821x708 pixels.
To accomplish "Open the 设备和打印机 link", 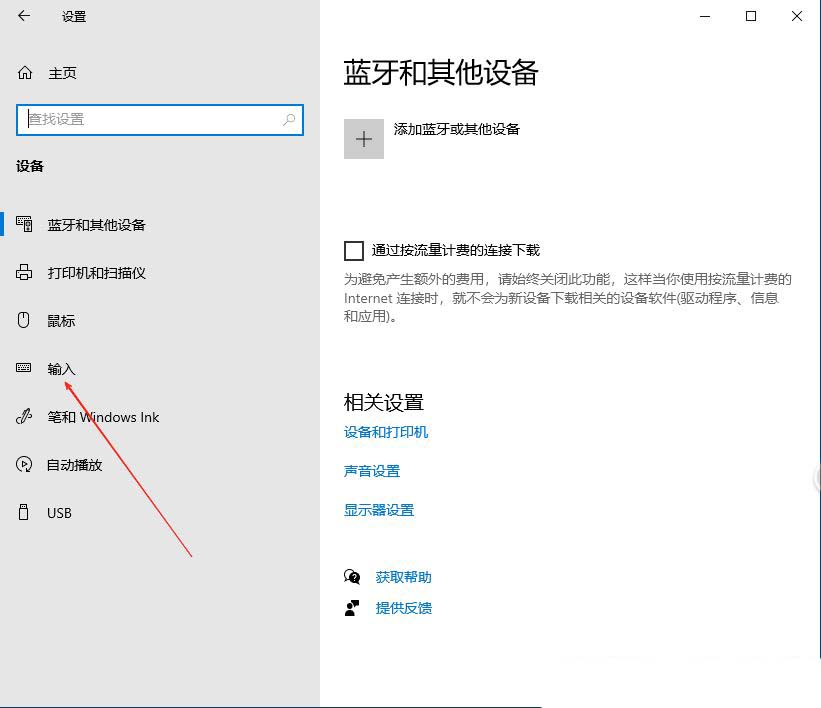I will coord(386,432).
